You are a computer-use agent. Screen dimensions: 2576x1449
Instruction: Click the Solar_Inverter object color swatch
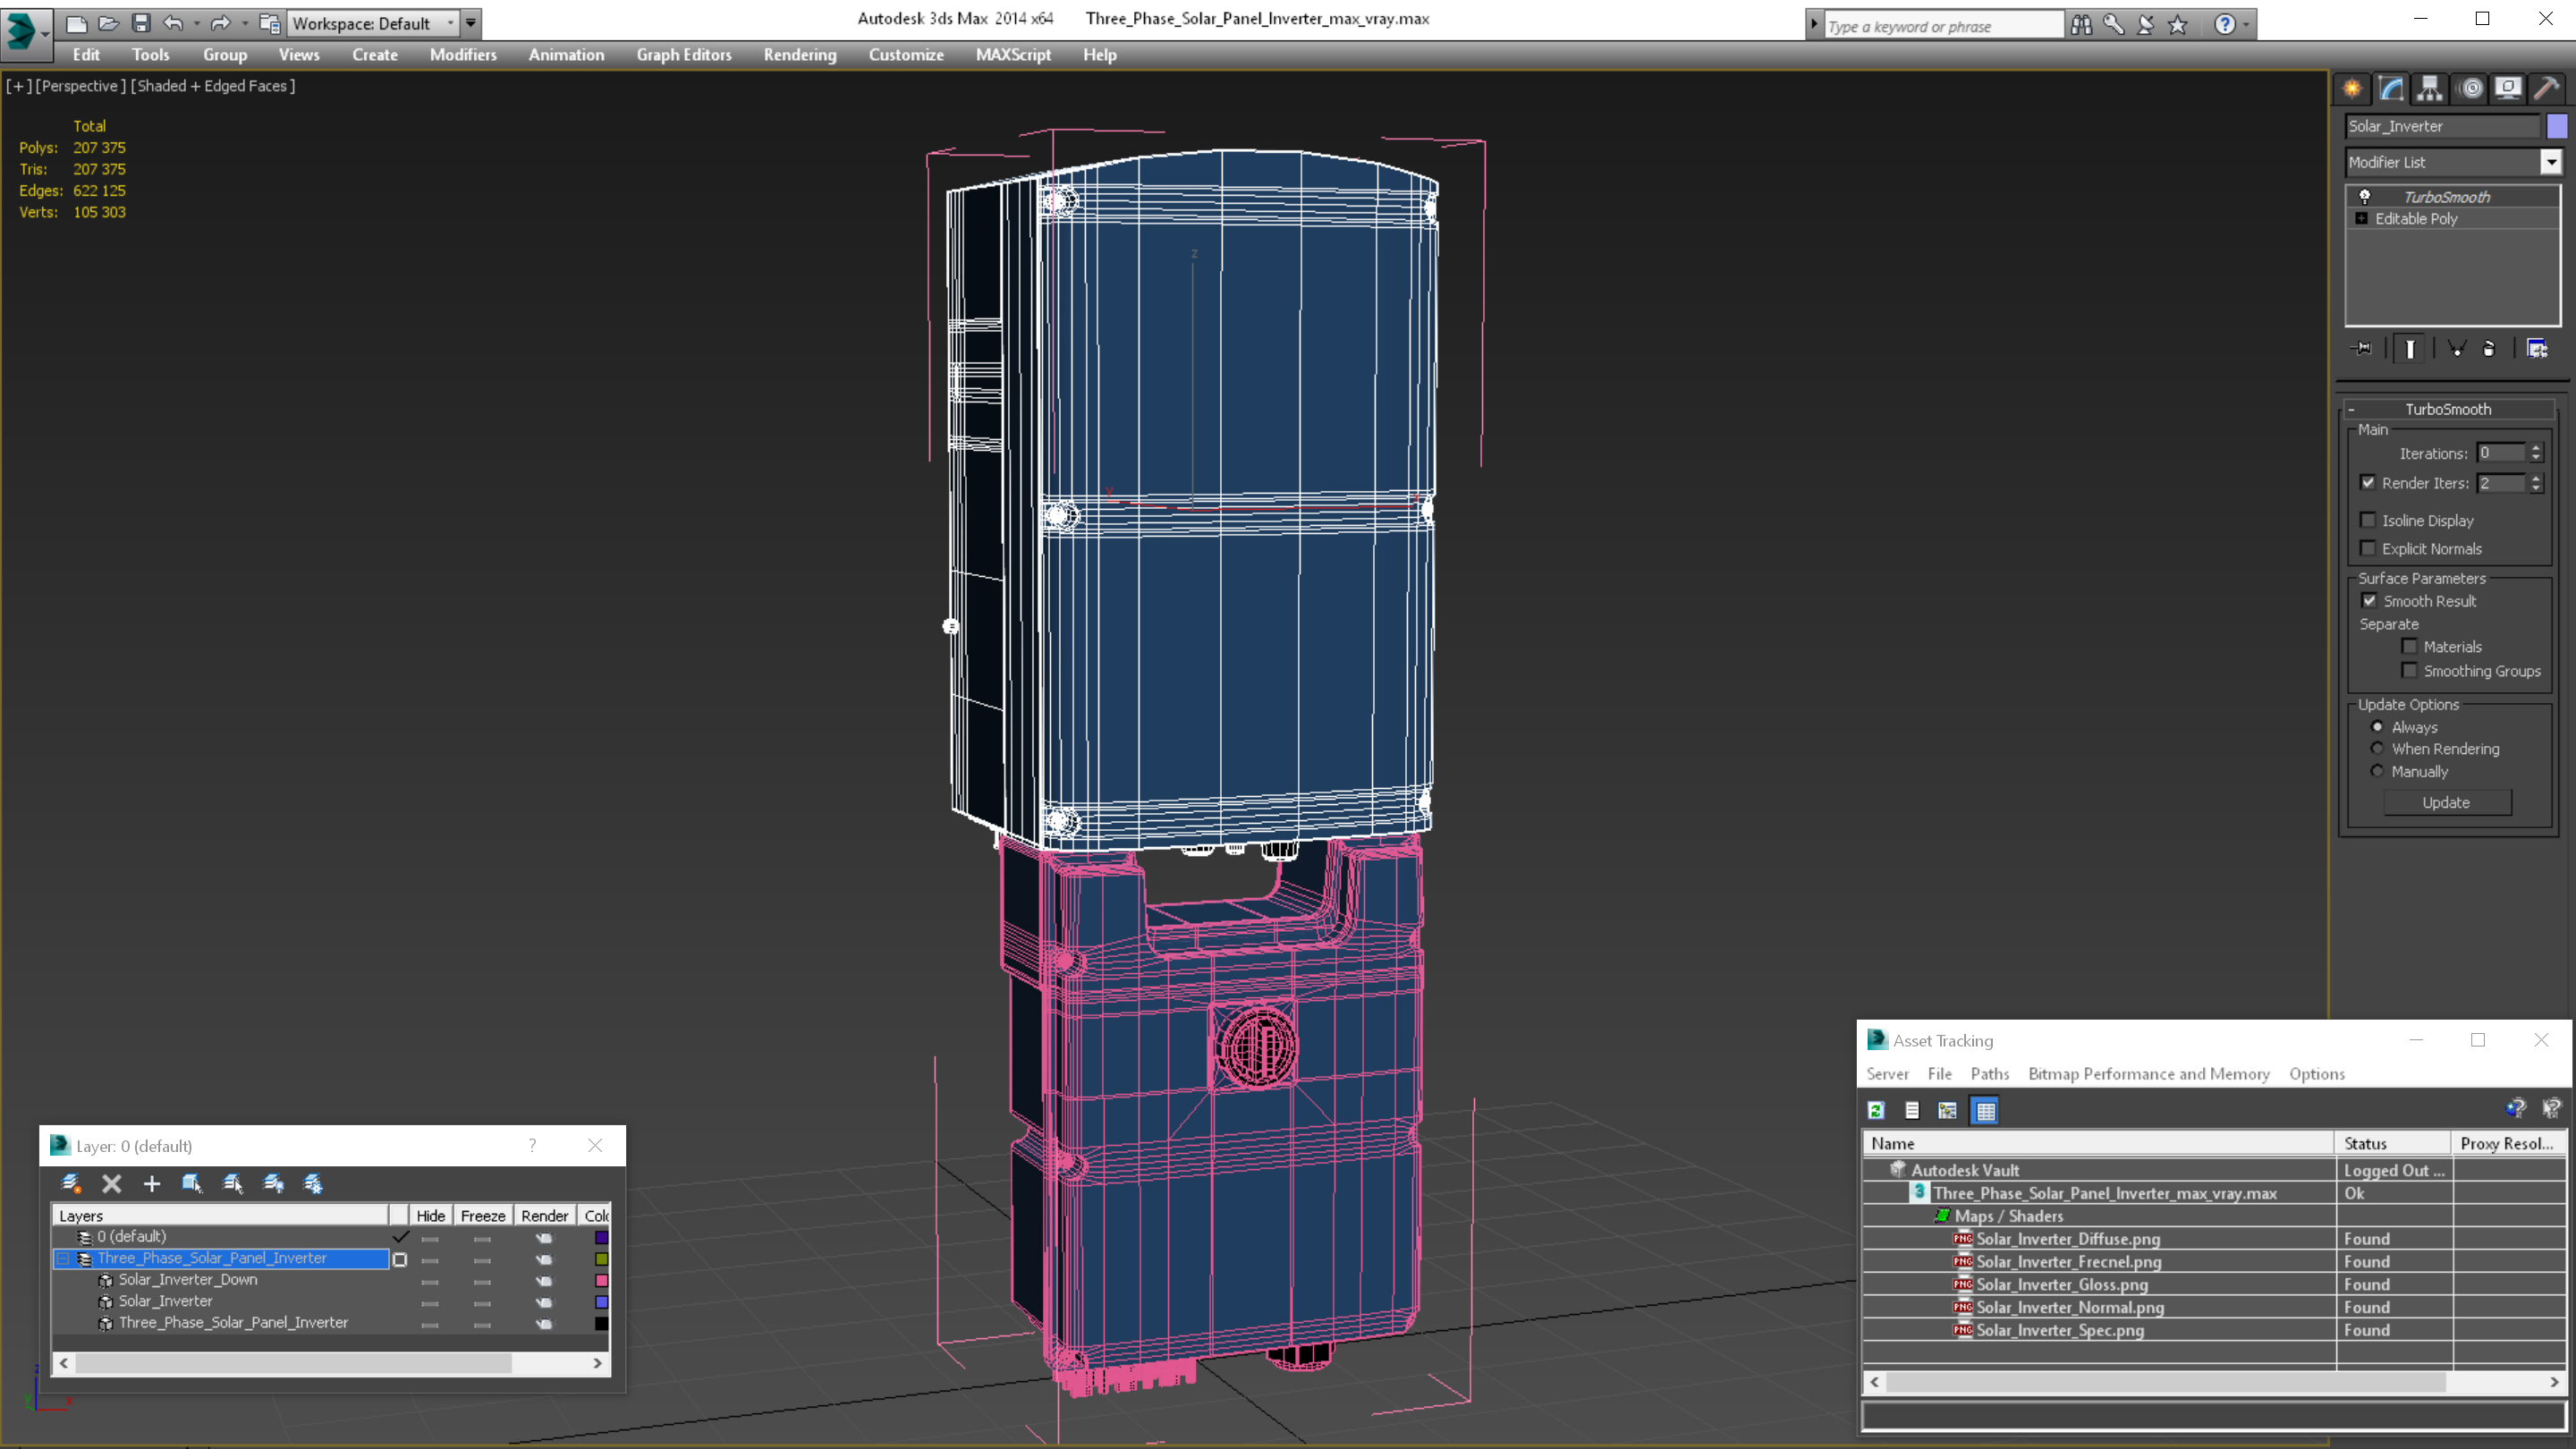click(x=2557, y=126)
